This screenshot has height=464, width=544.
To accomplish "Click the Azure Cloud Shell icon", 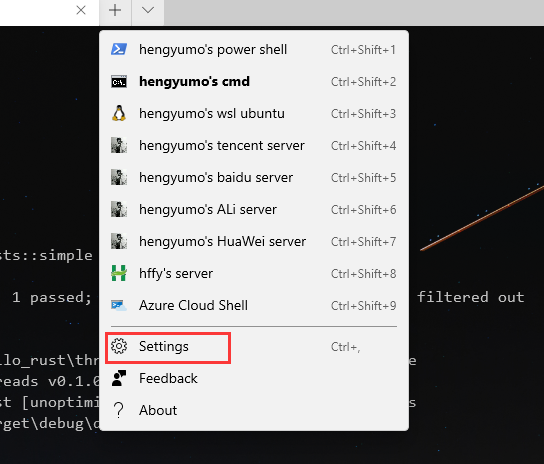I will pos(119,305).
